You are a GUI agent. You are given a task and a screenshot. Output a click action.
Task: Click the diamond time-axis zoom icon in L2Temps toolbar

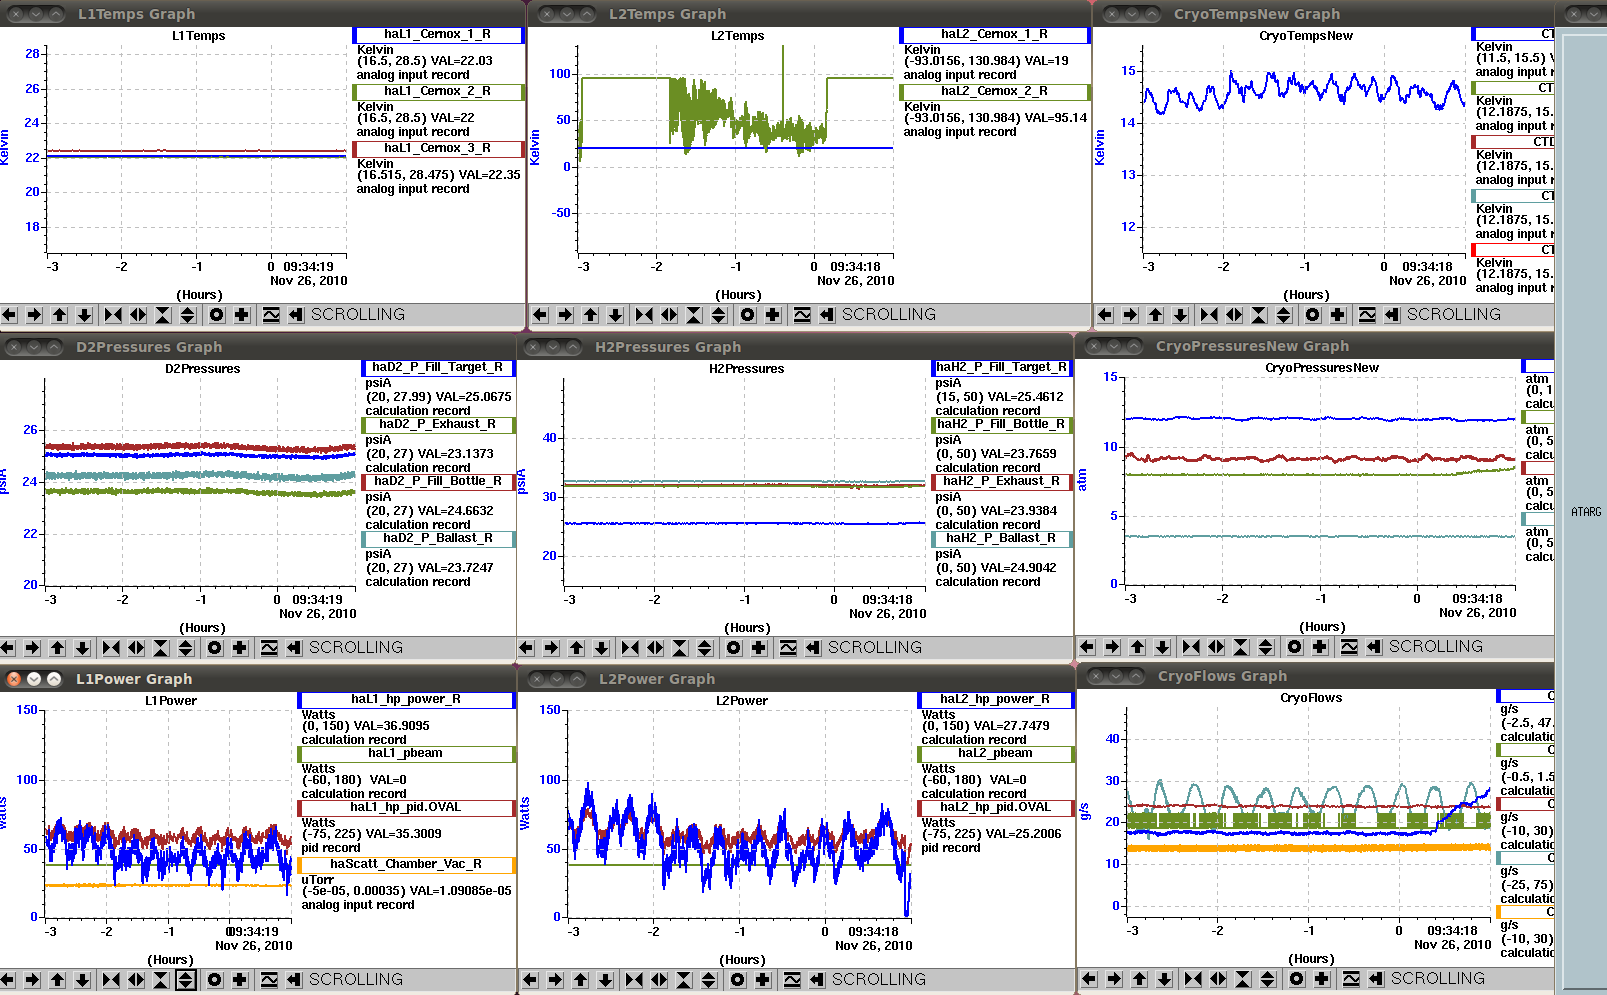point(669,315)
